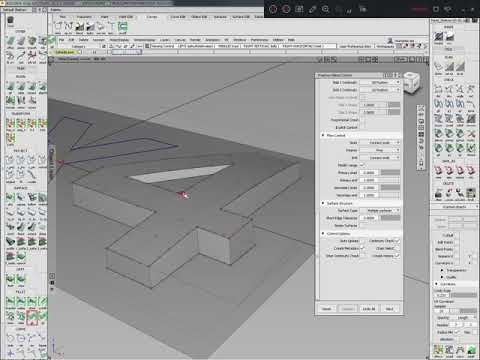
Task: Open the Side 2 Continuity dropdown
Action: click(380, 90)
